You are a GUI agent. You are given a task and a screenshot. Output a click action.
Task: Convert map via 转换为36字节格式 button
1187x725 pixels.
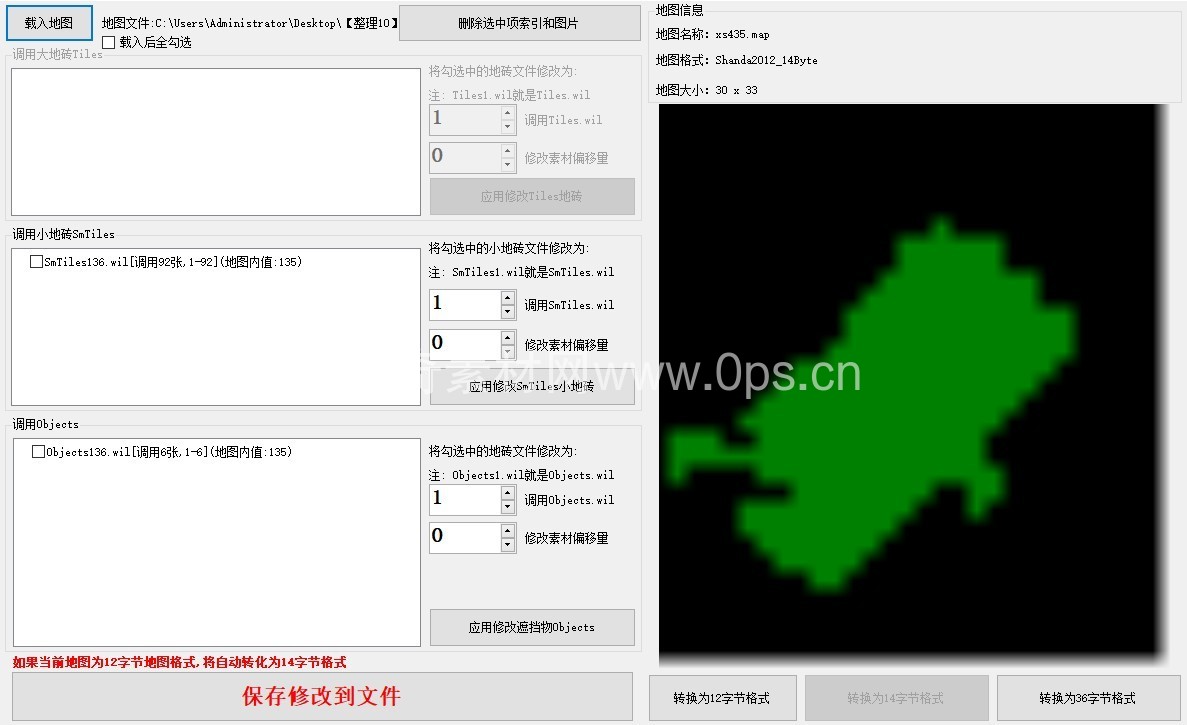[1087, 698]
